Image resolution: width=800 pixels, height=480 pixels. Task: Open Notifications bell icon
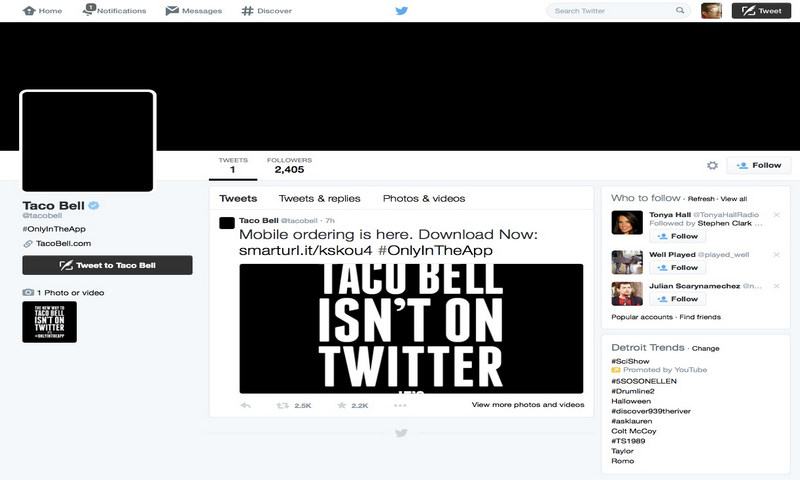tap(90, 11)
